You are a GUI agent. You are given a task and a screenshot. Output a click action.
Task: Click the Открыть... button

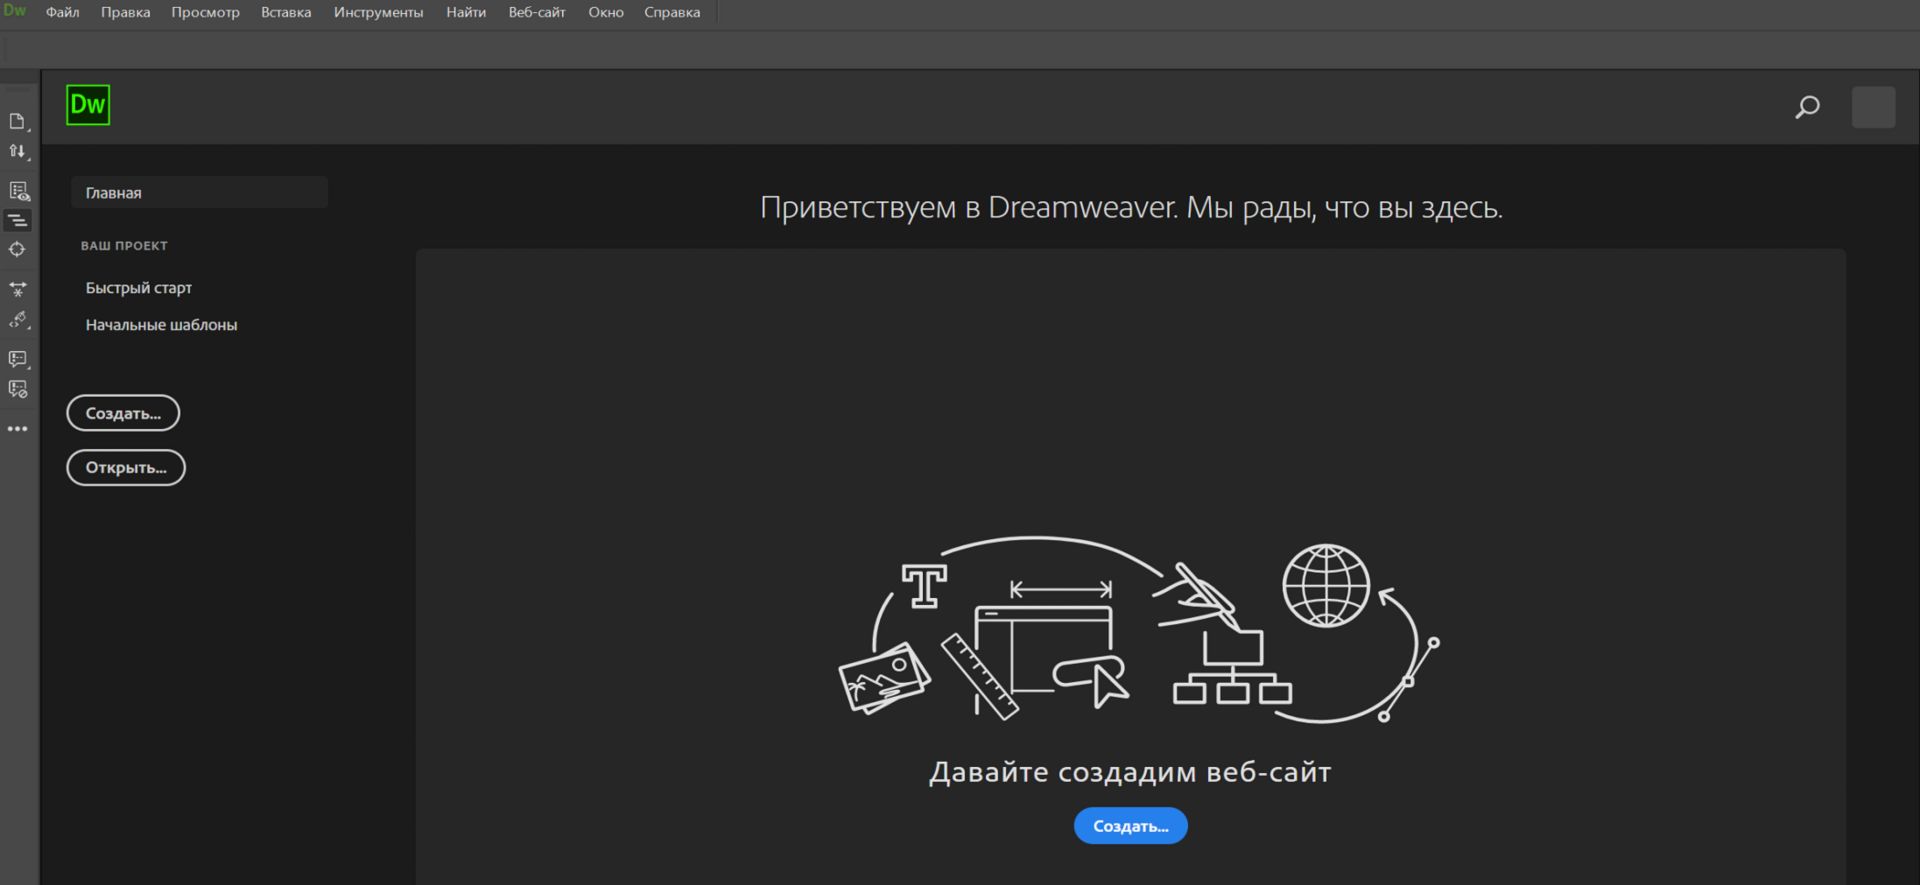pyautogui.click(x=126, y=467)
